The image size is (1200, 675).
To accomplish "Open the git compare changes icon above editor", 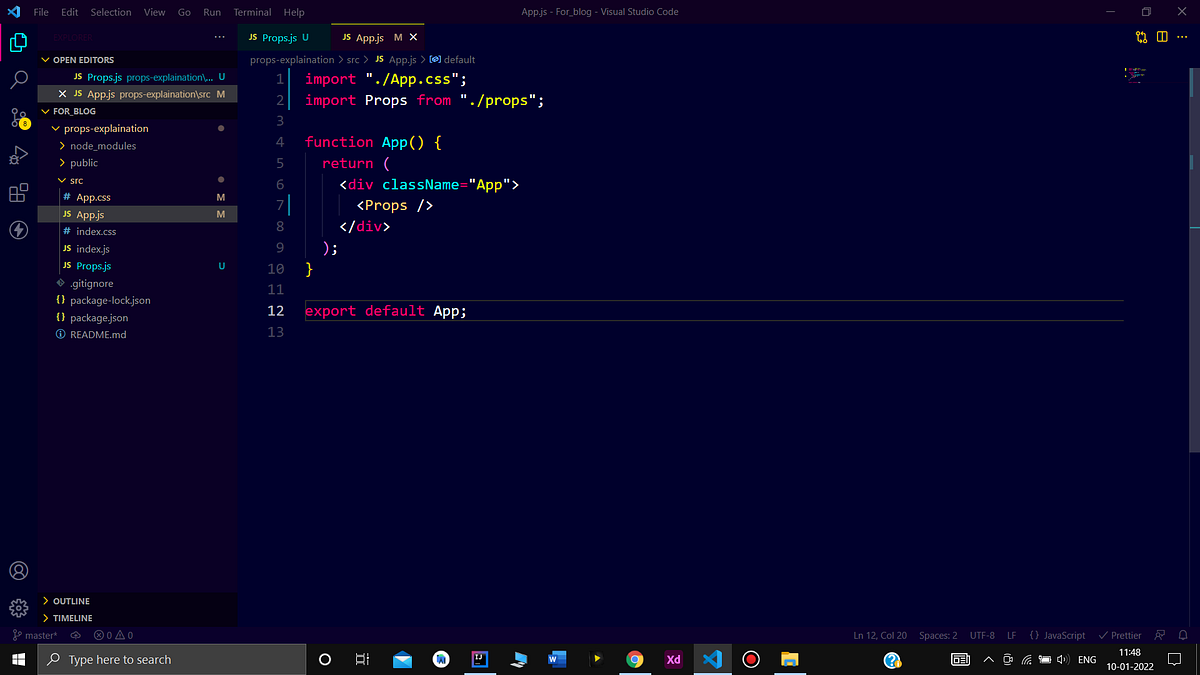I will pyautogui.click(x=1141, y=35).
